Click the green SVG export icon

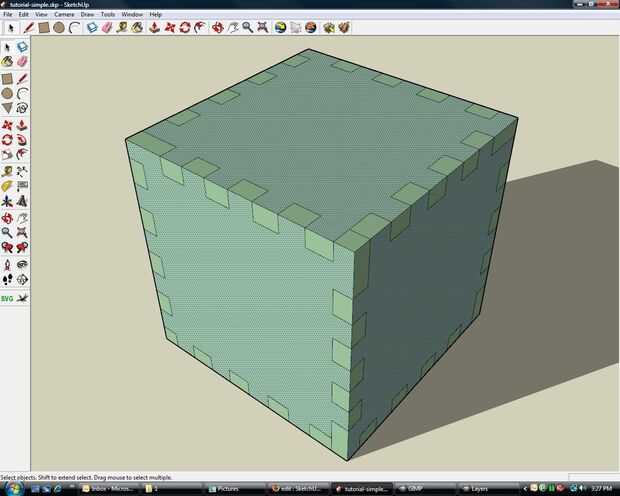[x=7, y=299]
